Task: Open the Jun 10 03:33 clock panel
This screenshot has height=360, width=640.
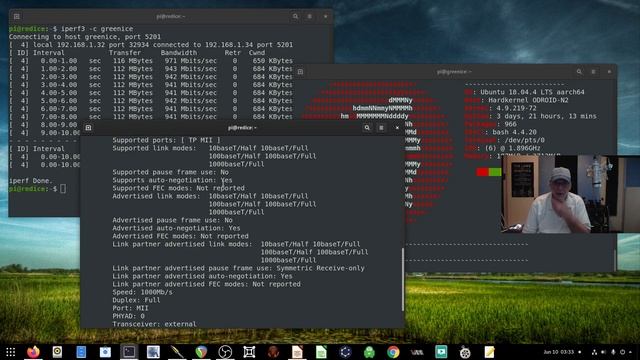Action: (558, 352)
